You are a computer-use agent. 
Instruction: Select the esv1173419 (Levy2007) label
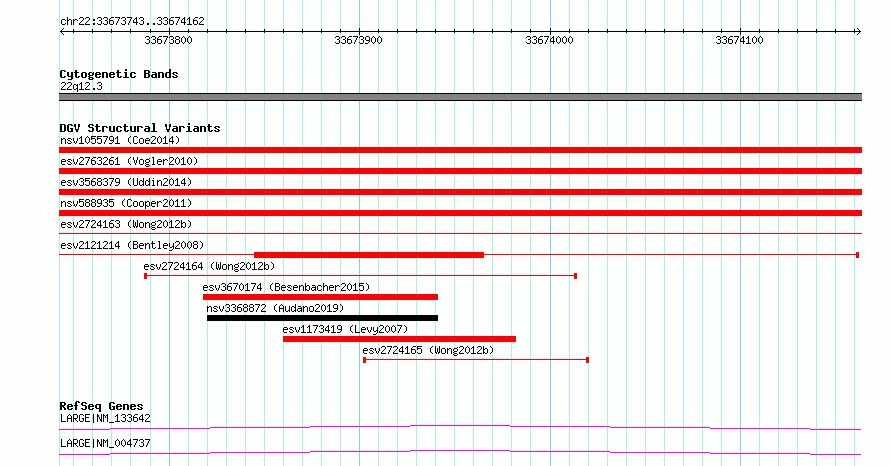(345, 329)
